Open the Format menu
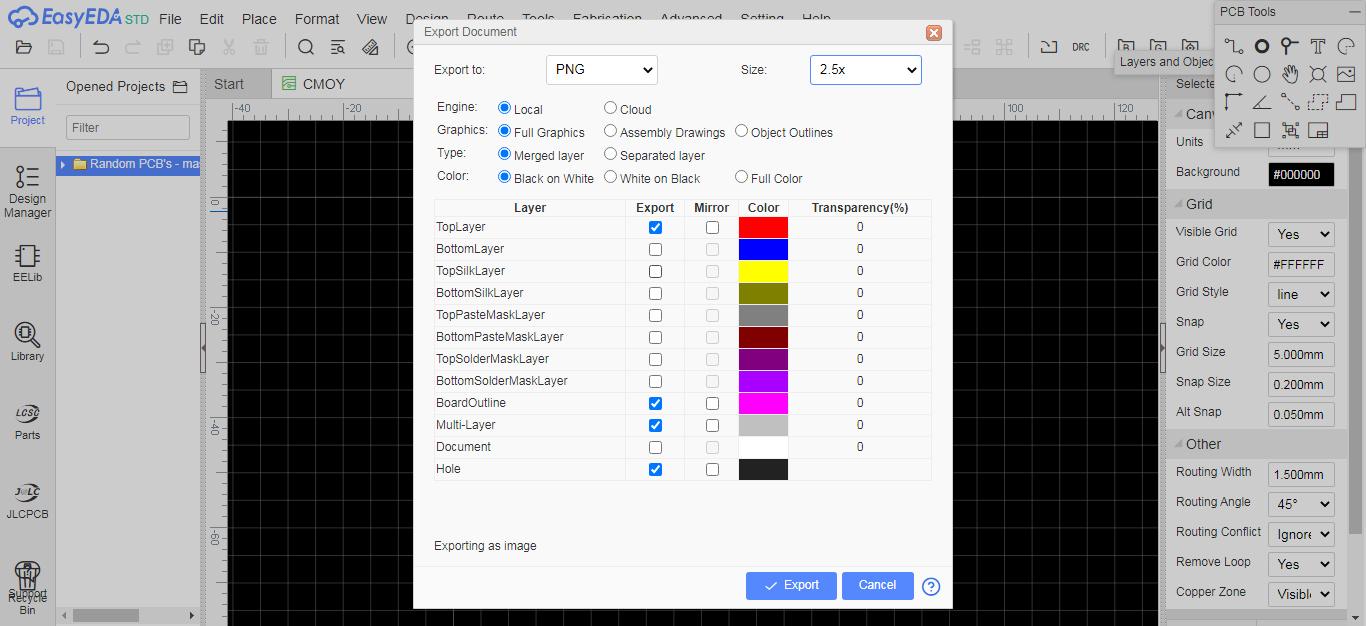The width and height of the screenshot is (1366, 626). click(317, 19)
